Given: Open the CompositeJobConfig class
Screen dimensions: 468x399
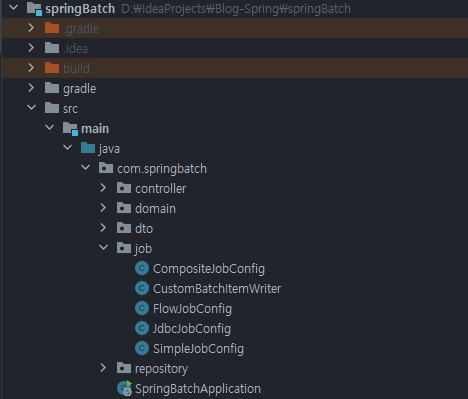Looking at the screenshot, I should pos(209,269).
